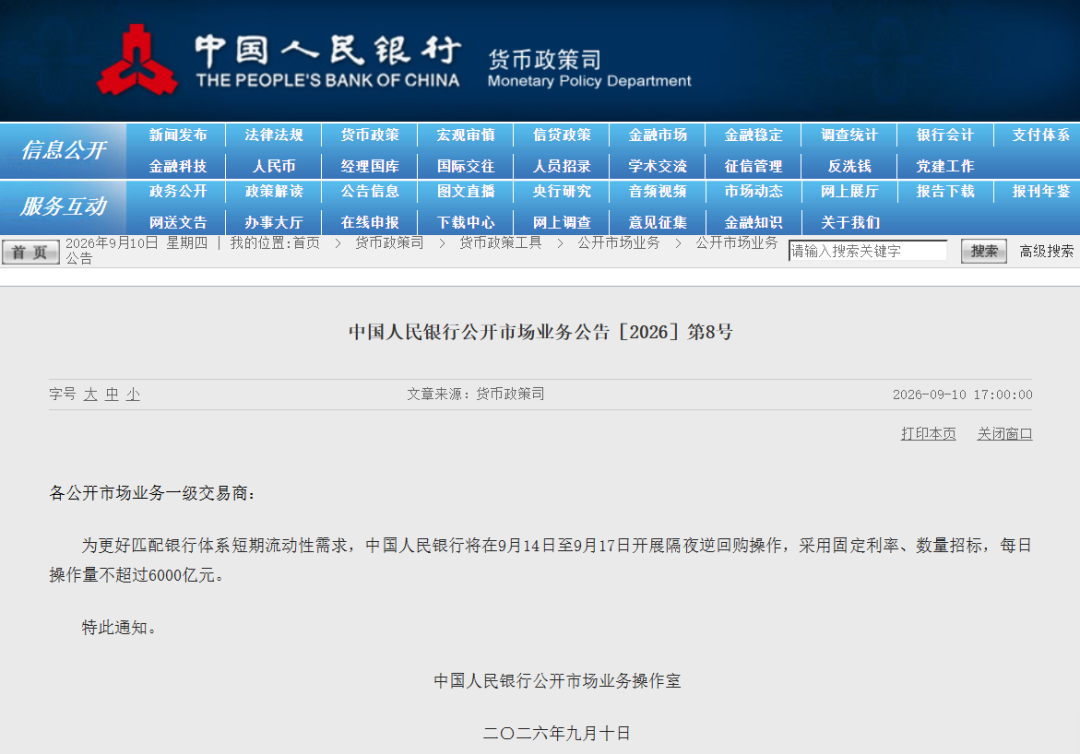Viewport: 1080px width, 754px height.
Task: Click the timestamp 2026-09-10 17:00:00
Action: [x=962, y=395]
